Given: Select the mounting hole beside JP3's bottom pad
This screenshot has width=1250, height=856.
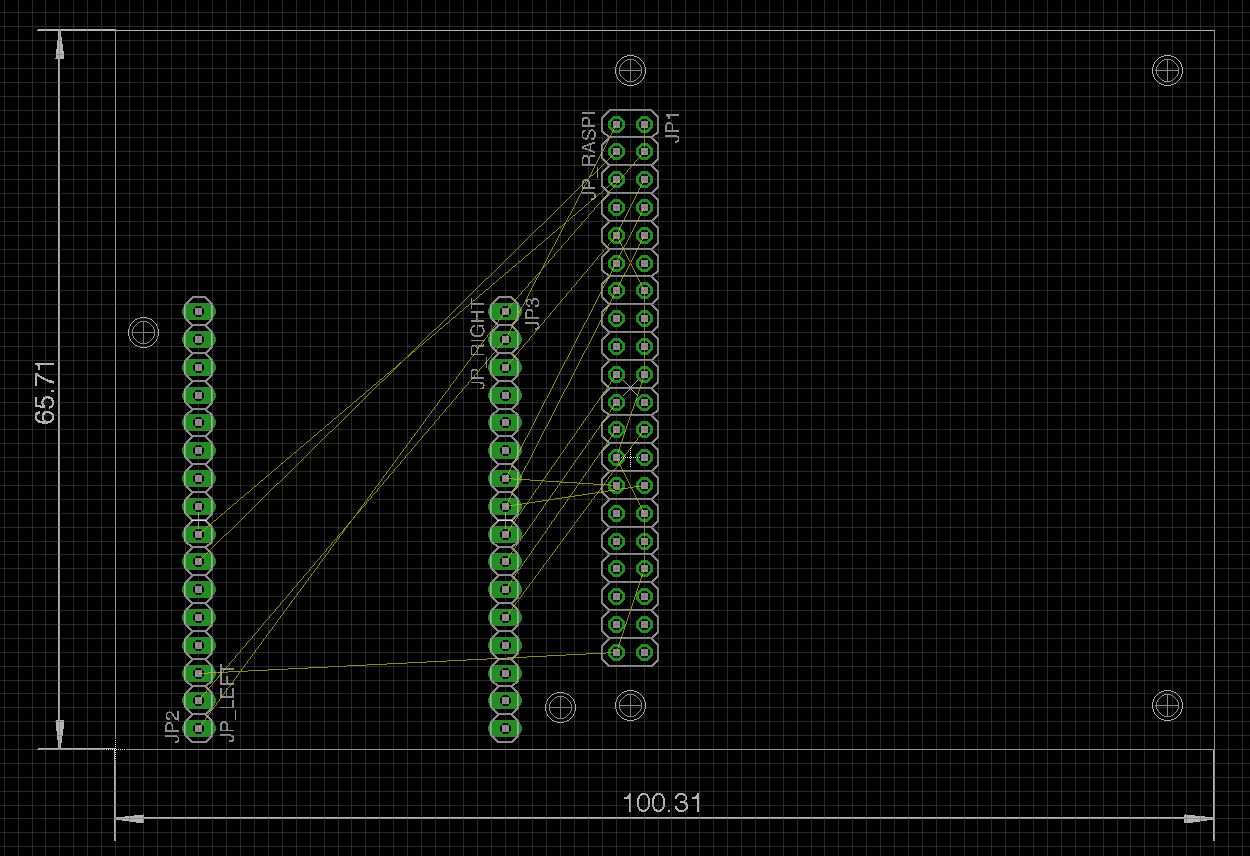Looking at the screenshot, I should (x=561, y=707).
